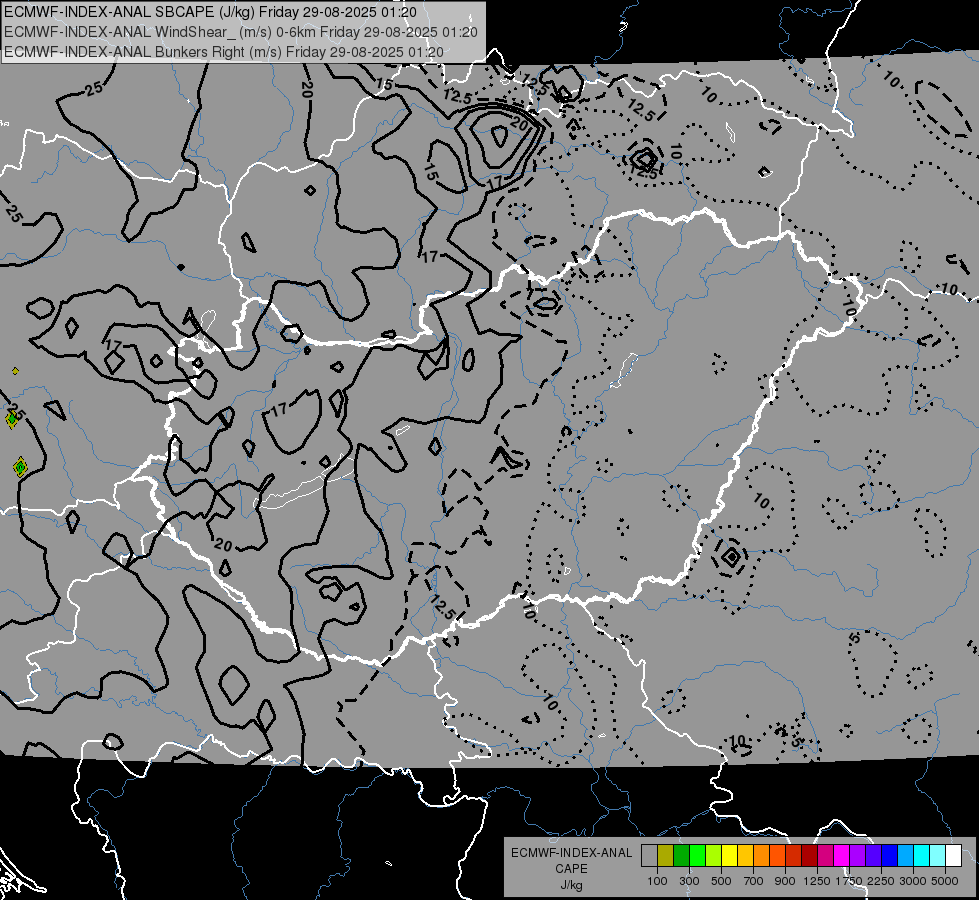Click the pale cyan legend swatch
The height and width of the screenshot is (900, 979).
pyautogui.click(x=938, y=855)
